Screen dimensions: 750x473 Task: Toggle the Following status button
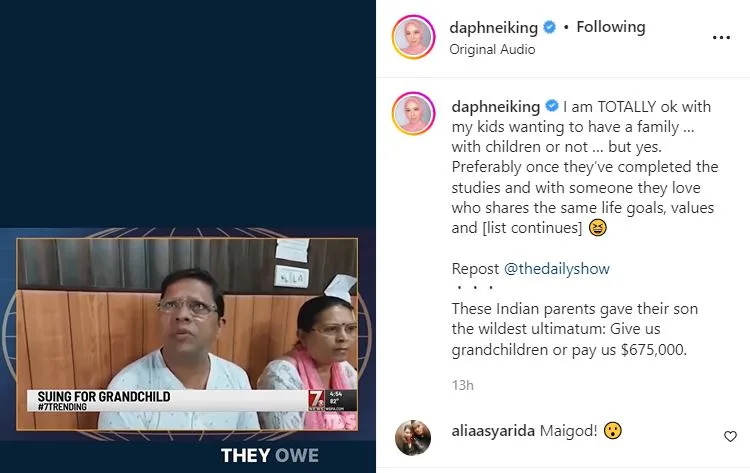click(611, 27)
